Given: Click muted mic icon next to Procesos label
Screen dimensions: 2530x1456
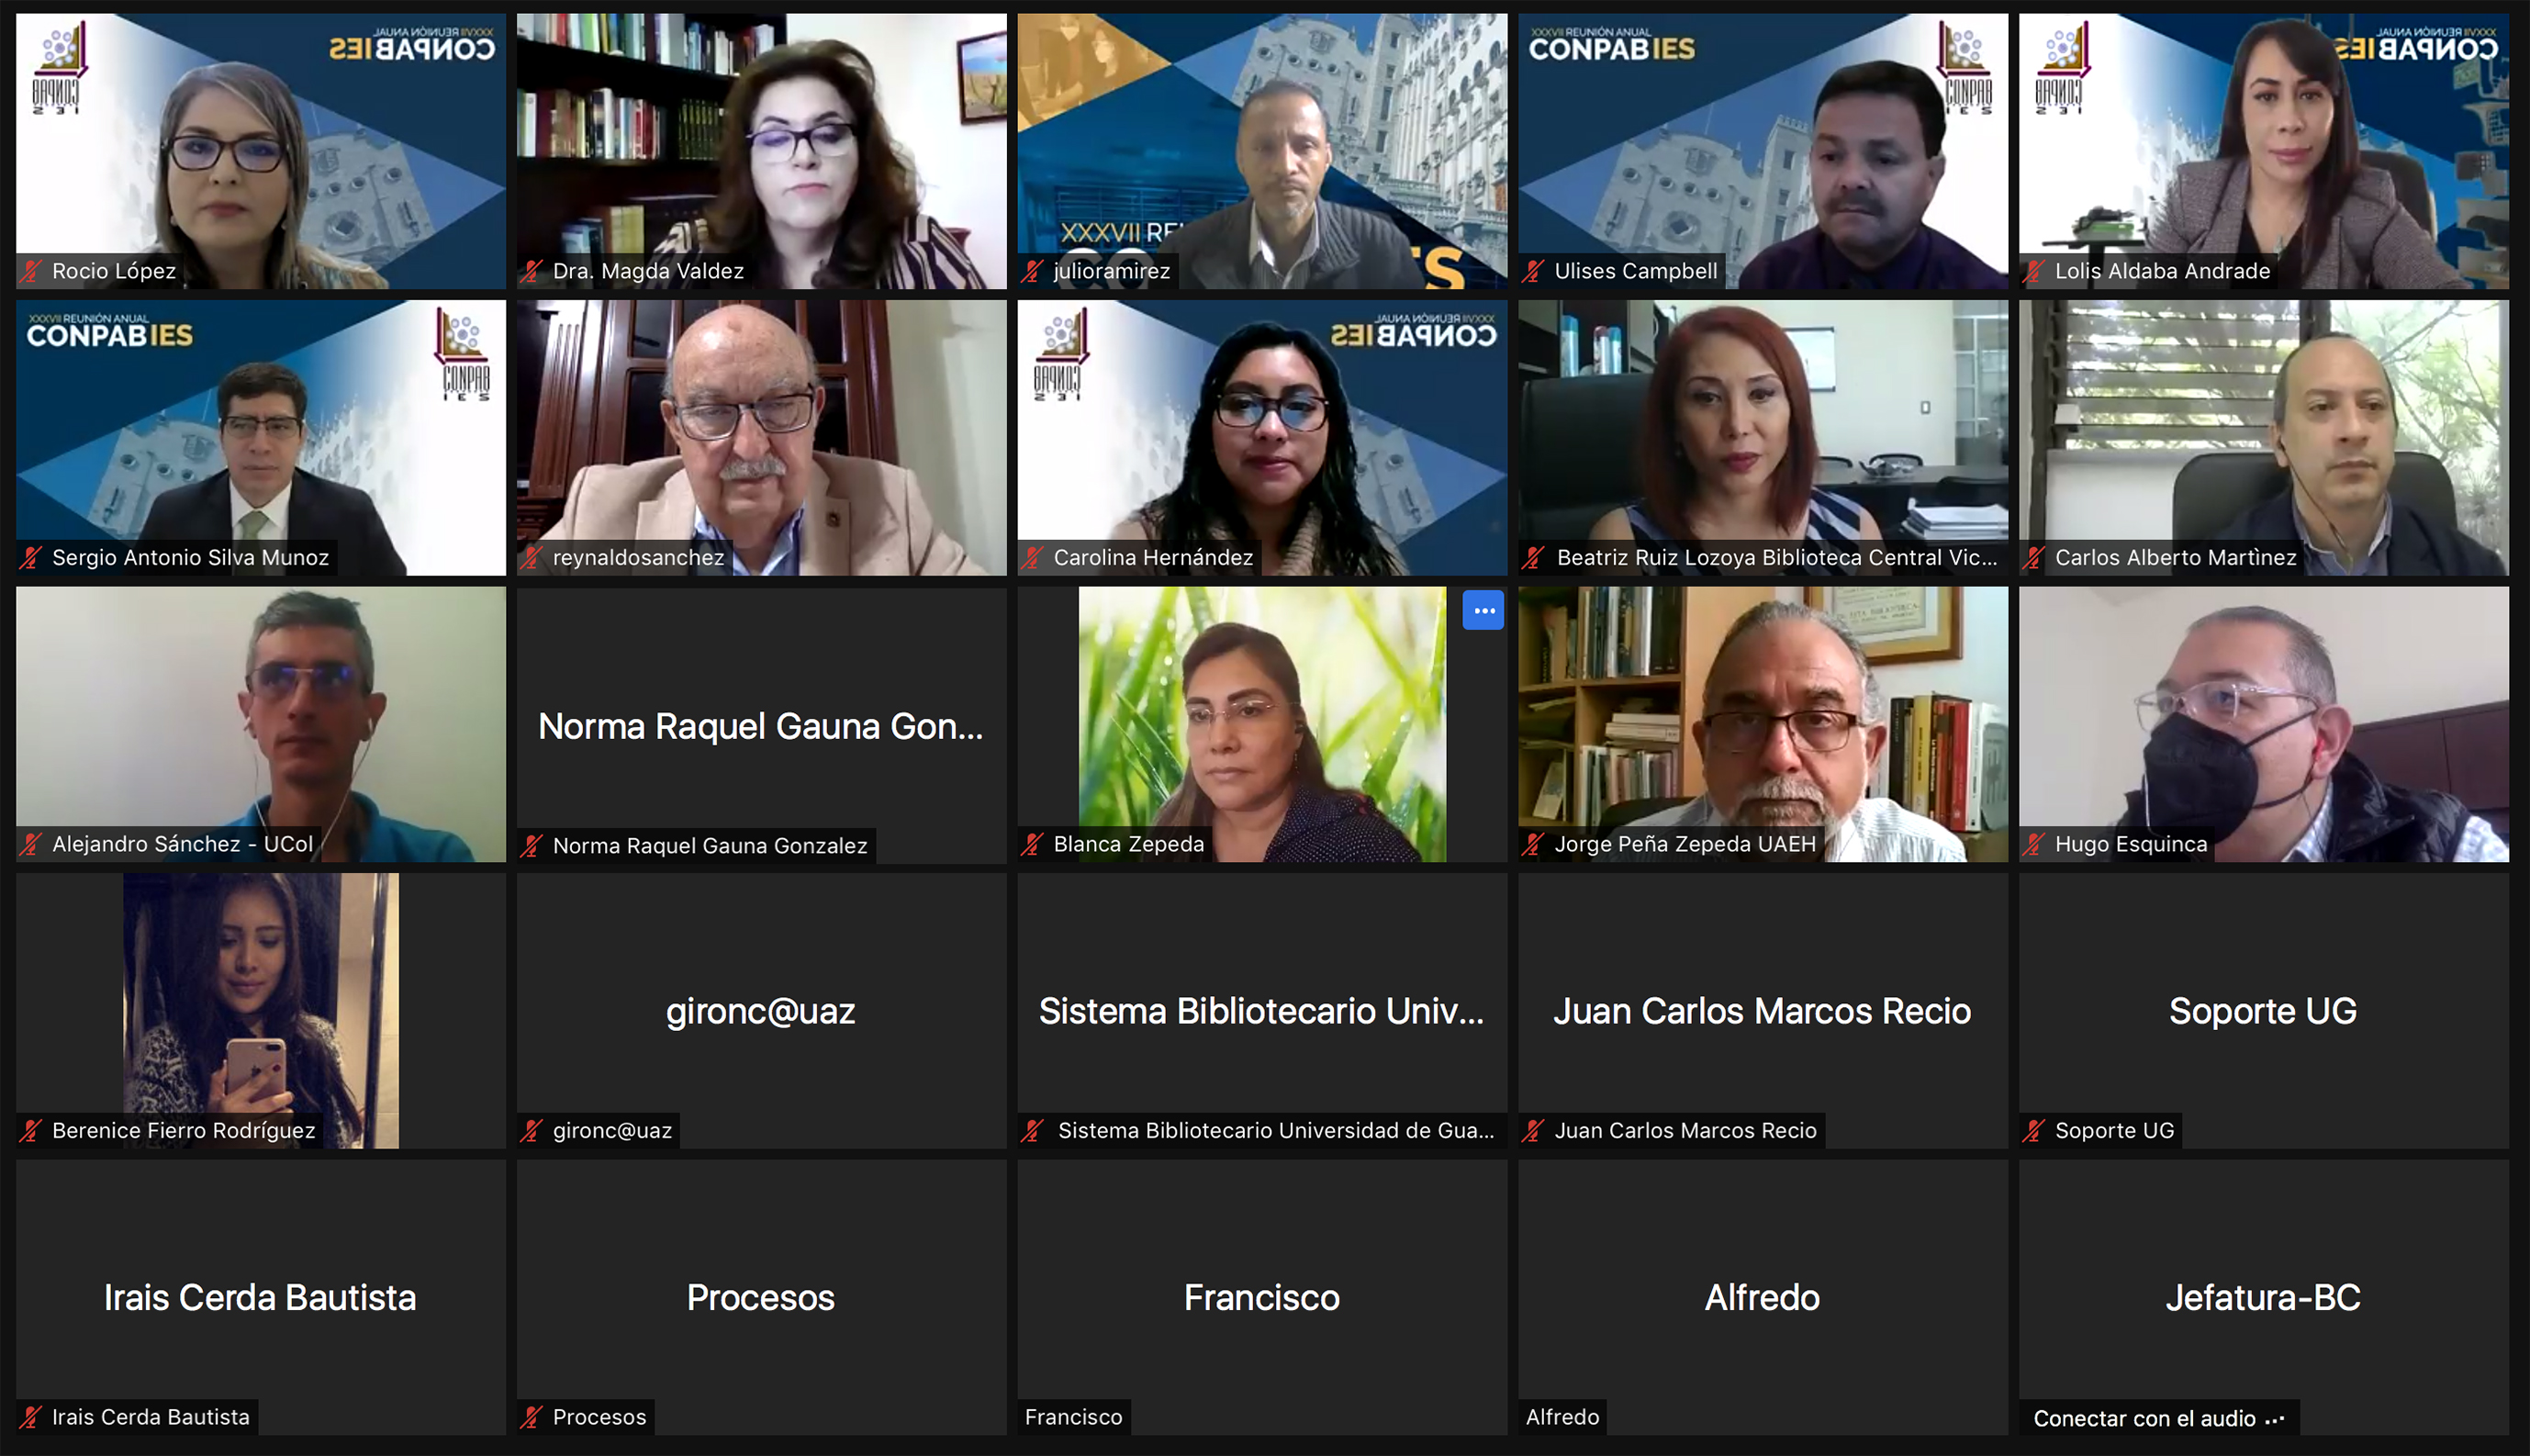Looking at the screenshot, I should click(x=533, y=1417).
